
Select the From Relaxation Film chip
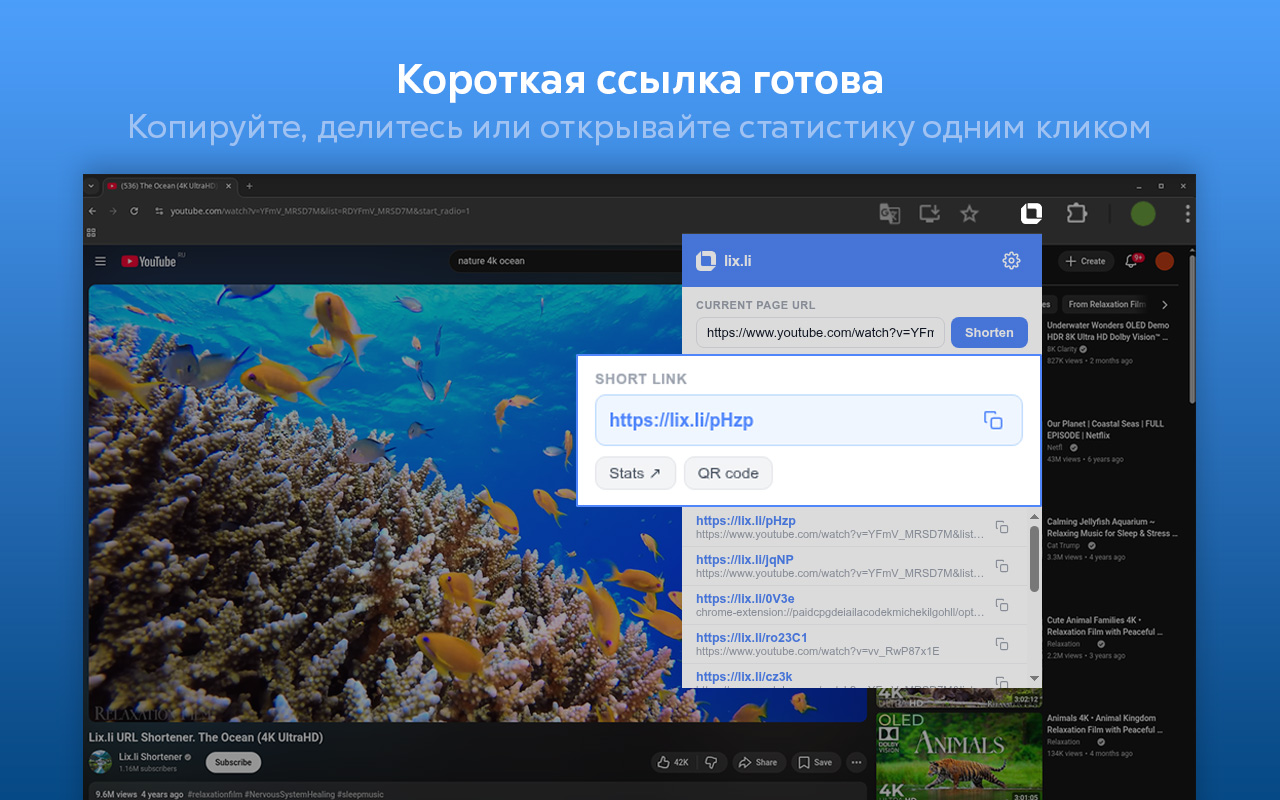point(1104,304)
